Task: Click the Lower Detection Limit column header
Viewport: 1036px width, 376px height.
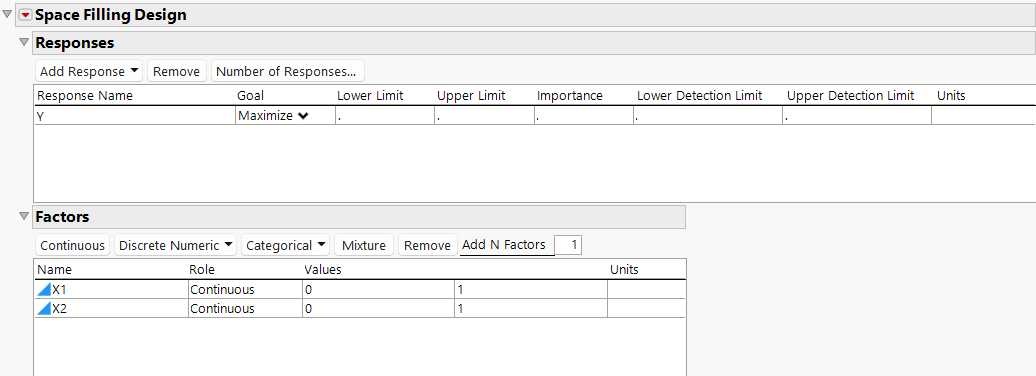Action: pos(699,96)
